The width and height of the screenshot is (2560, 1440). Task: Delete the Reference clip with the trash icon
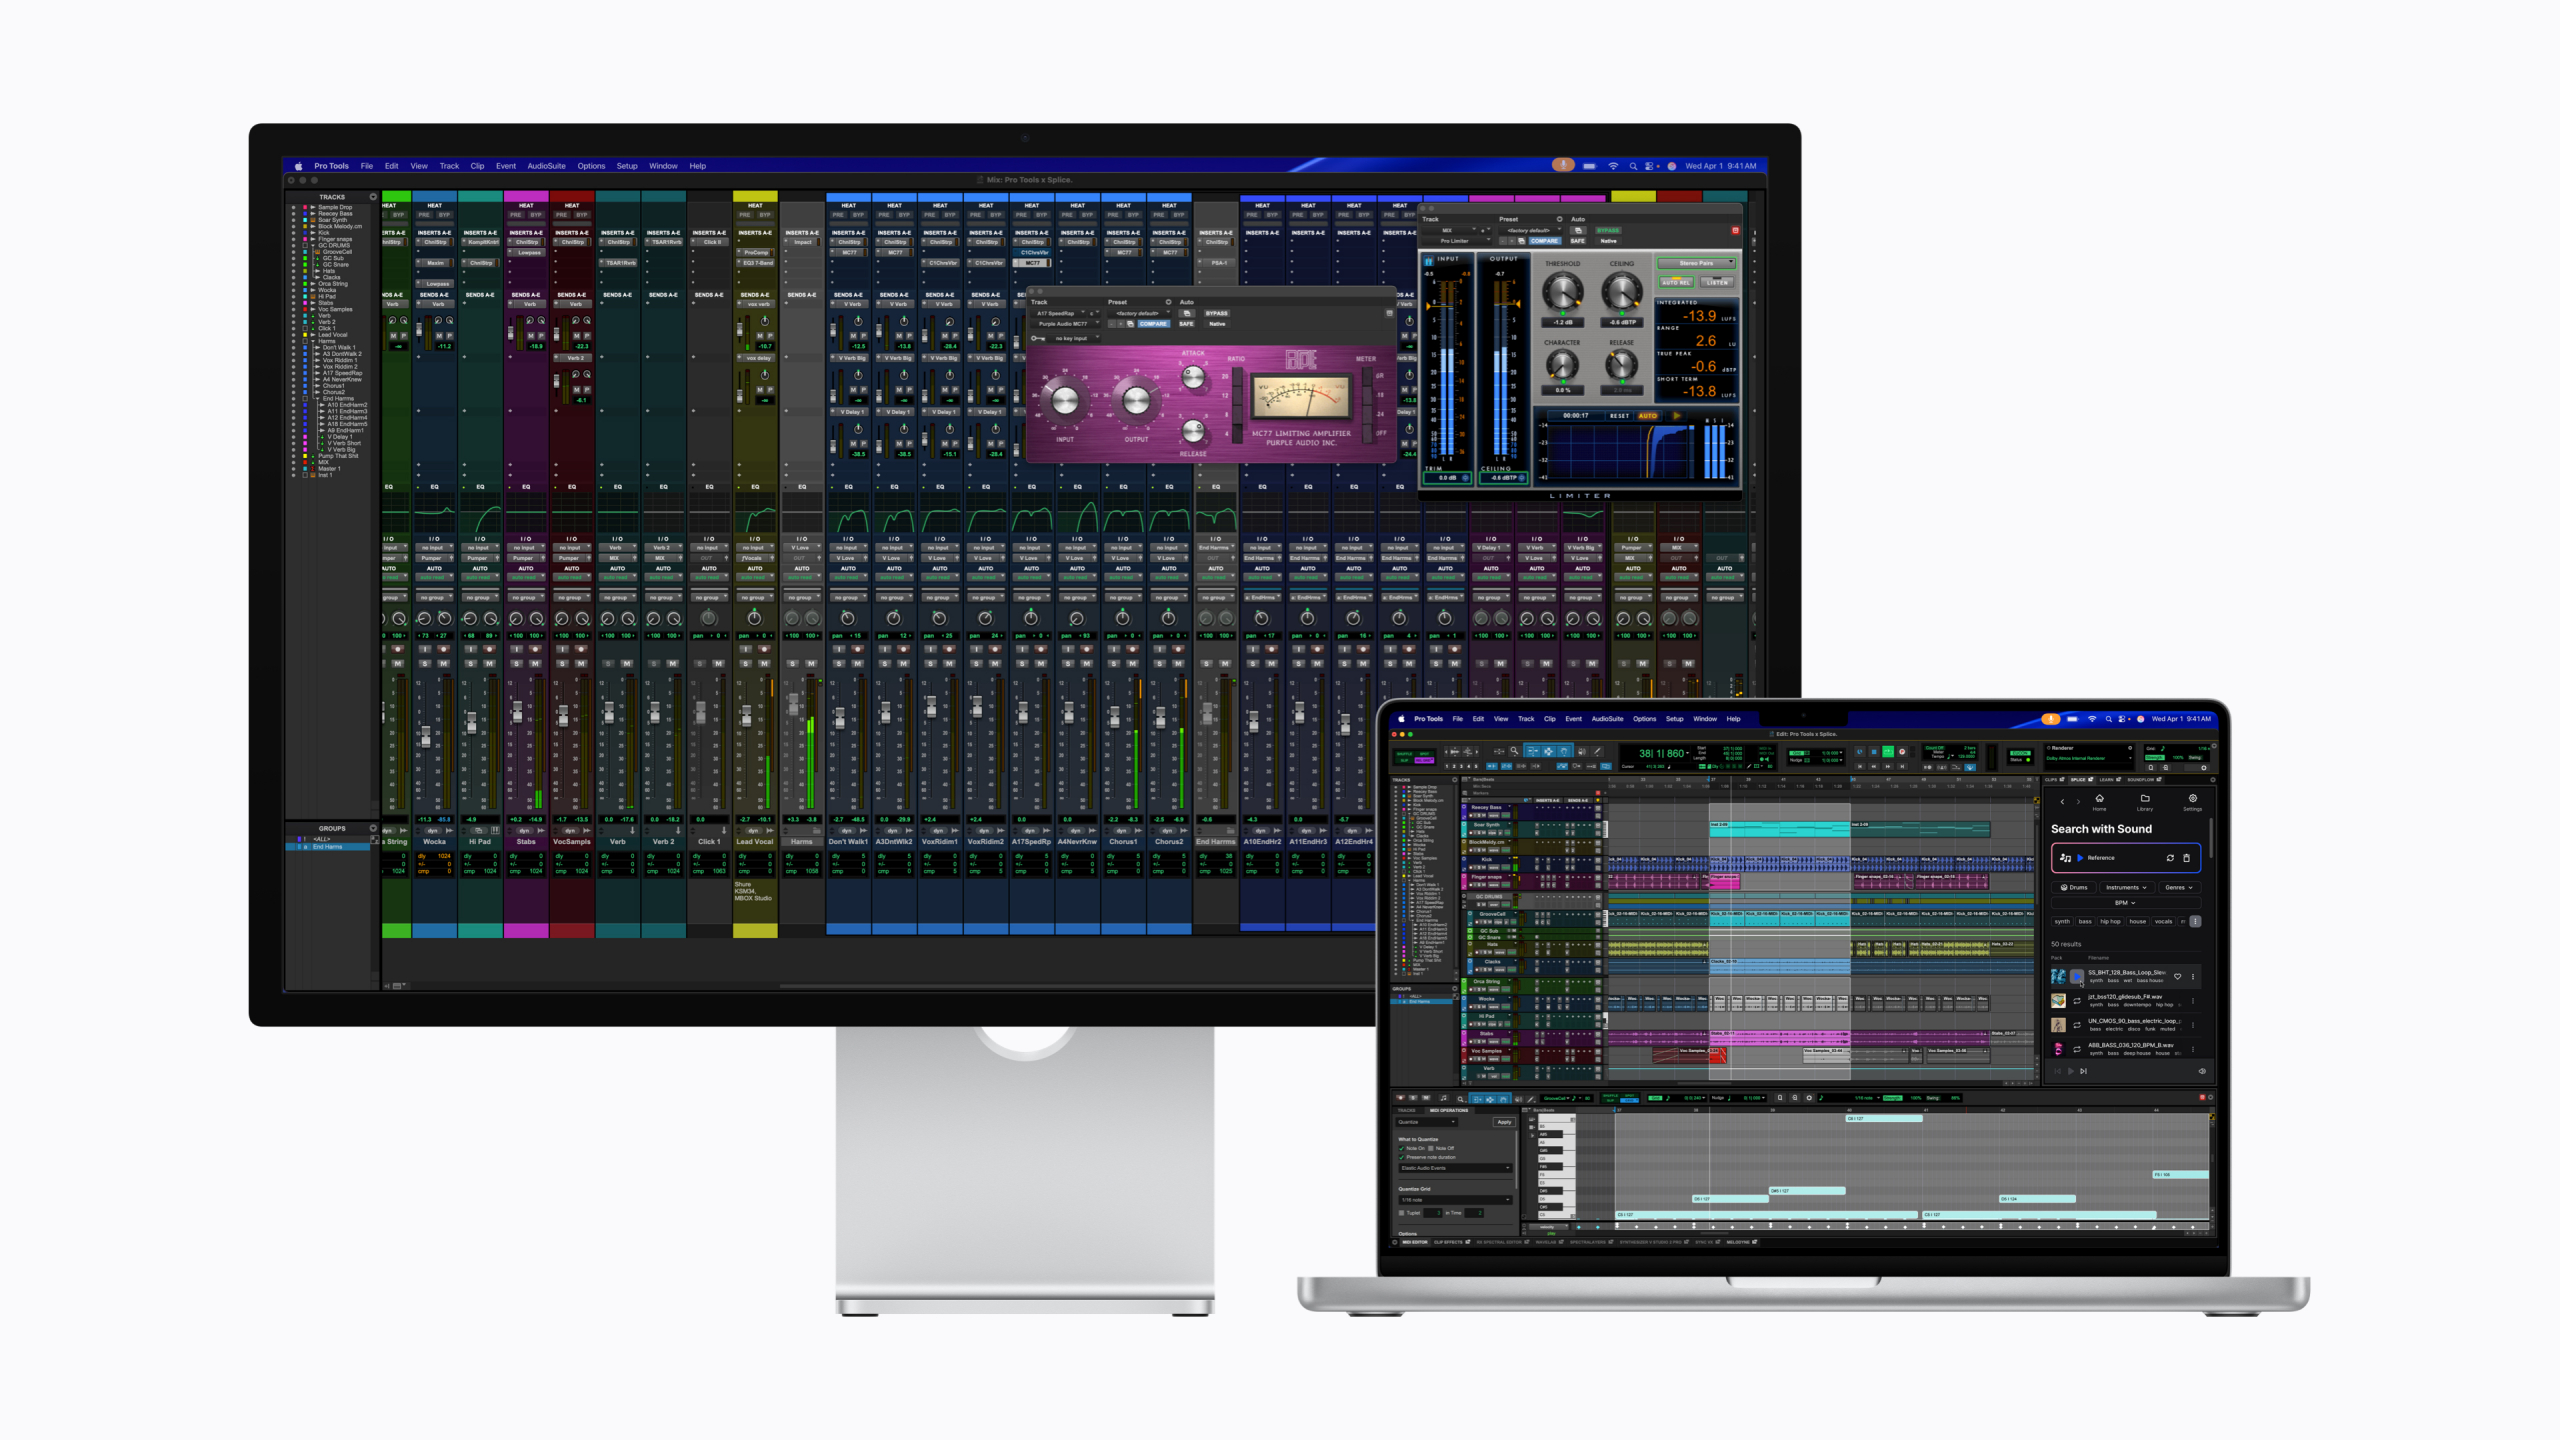click(x=2187, y=858)
